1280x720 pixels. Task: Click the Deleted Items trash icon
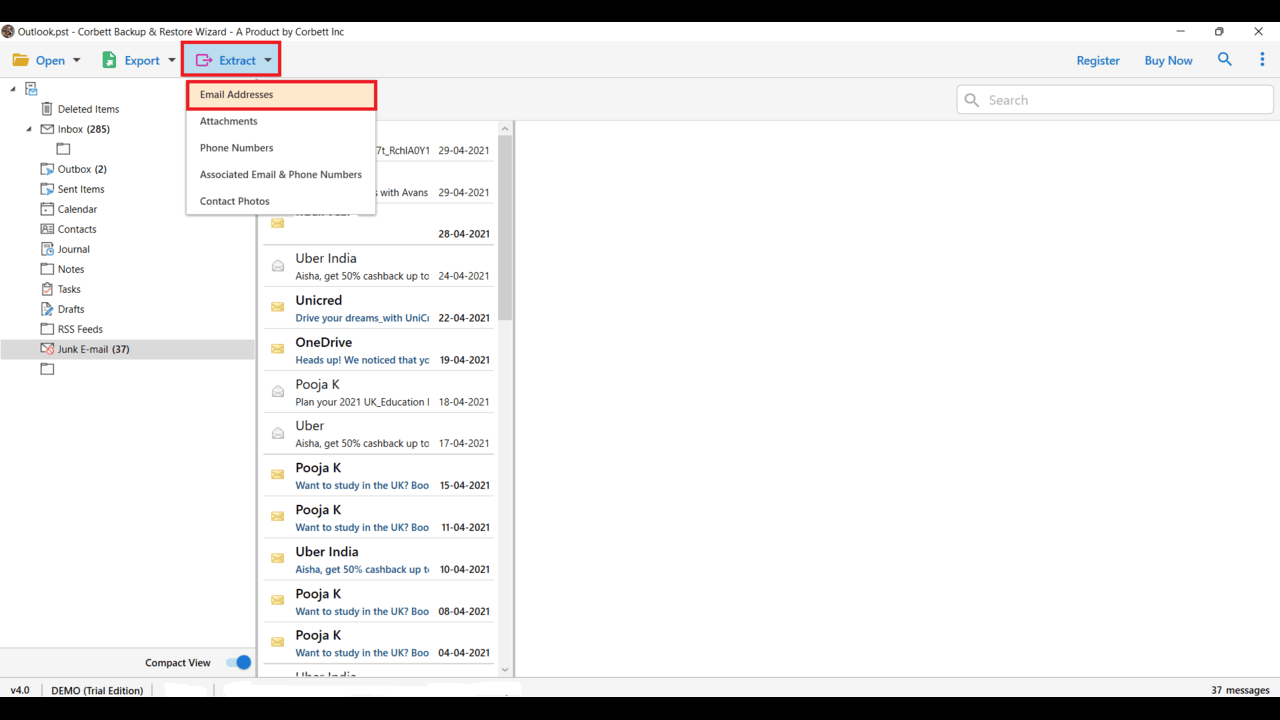pos(47,109)
